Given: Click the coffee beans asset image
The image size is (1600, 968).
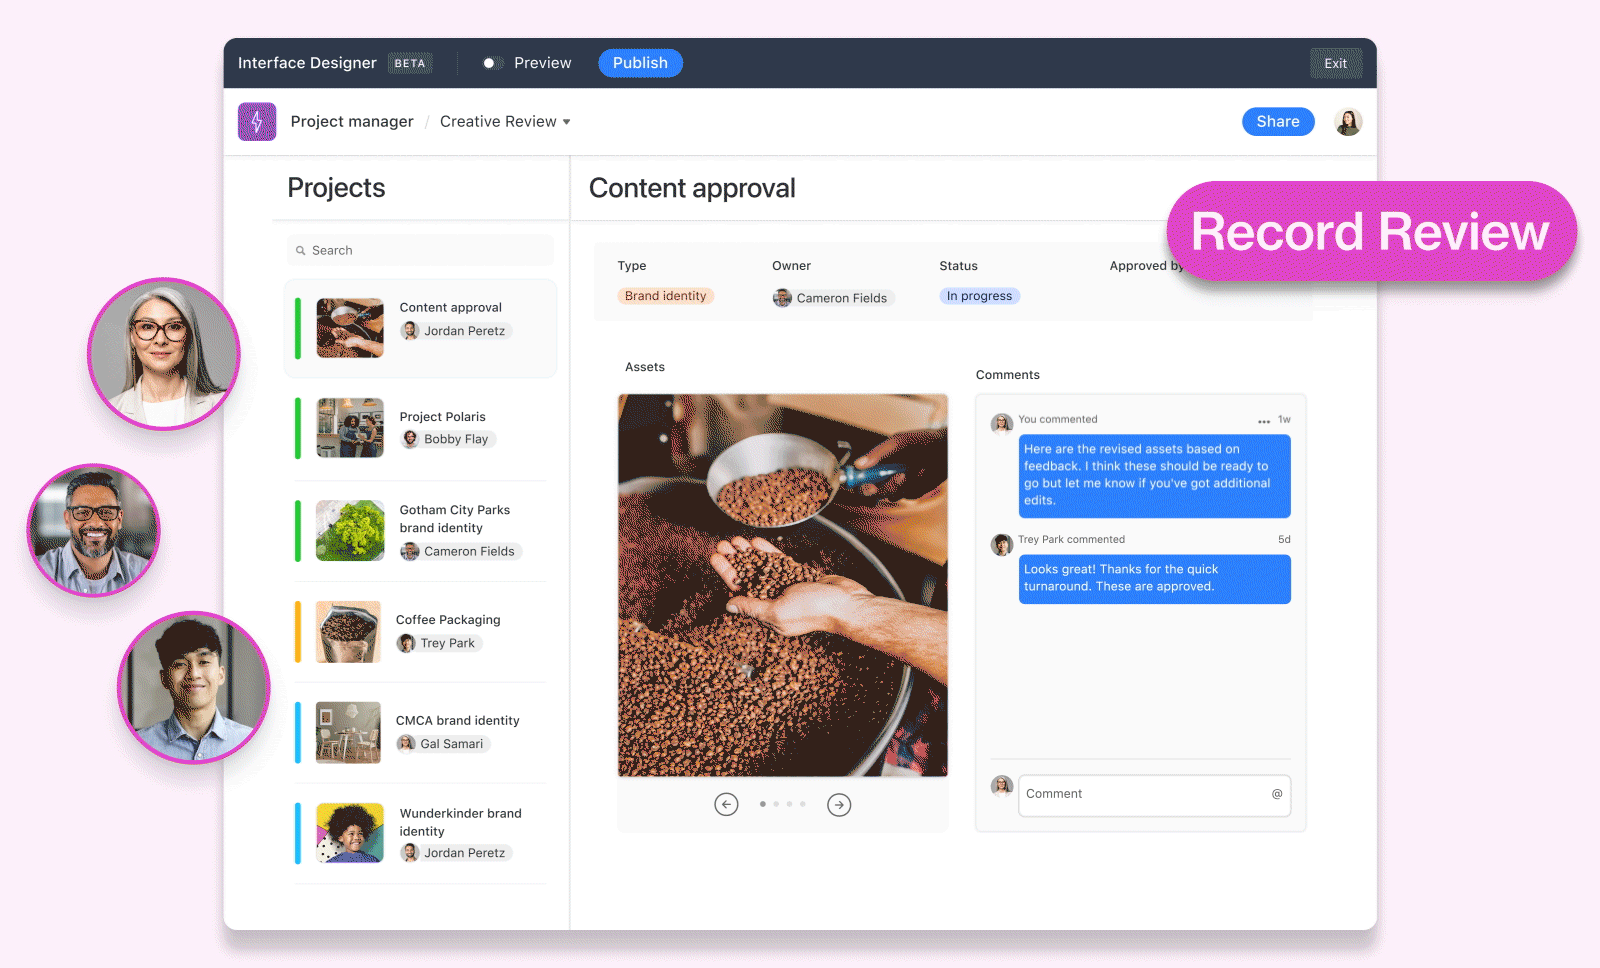Looking at the screenshot, I should click(x=783, y=584).
